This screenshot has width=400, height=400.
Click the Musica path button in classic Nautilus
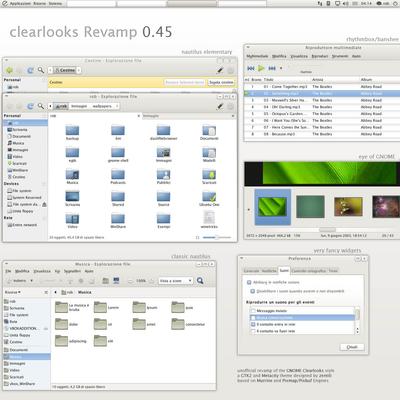84,292
